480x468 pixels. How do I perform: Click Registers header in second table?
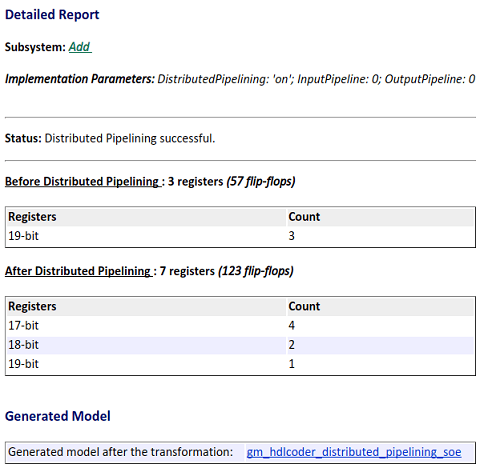tap(32, 306)
